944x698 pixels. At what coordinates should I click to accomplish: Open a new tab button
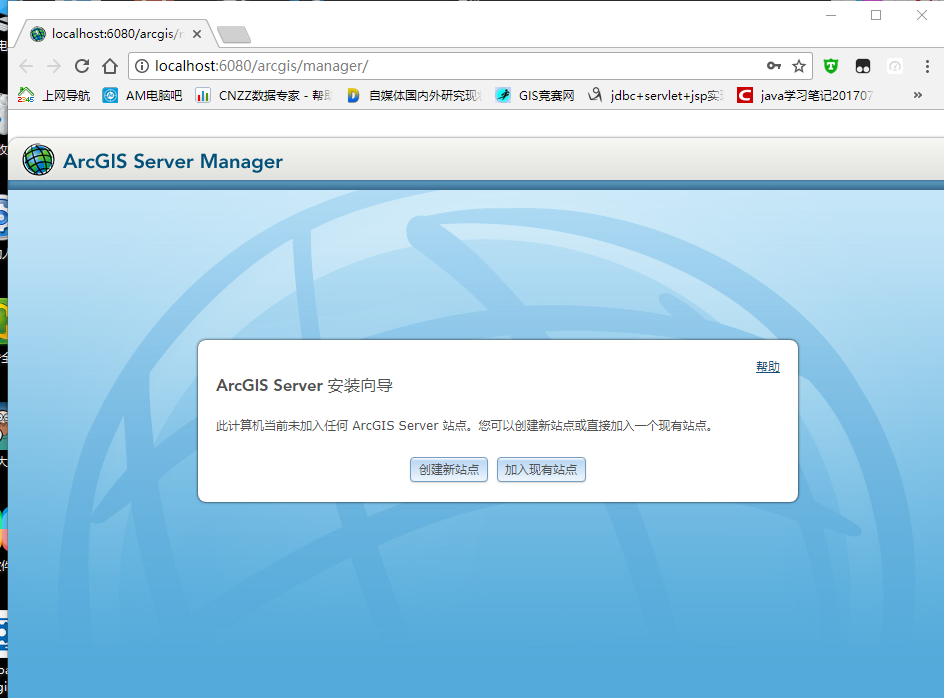point(234,35)
